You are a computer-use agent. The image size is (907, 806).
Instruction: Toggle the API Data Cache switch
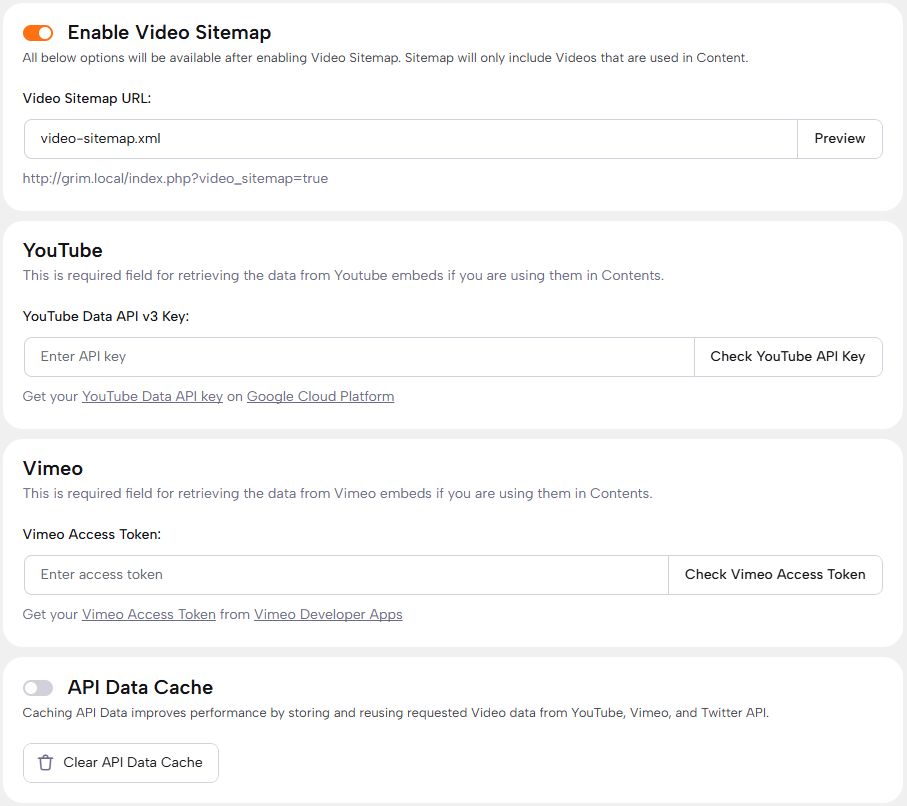(38, 688)
